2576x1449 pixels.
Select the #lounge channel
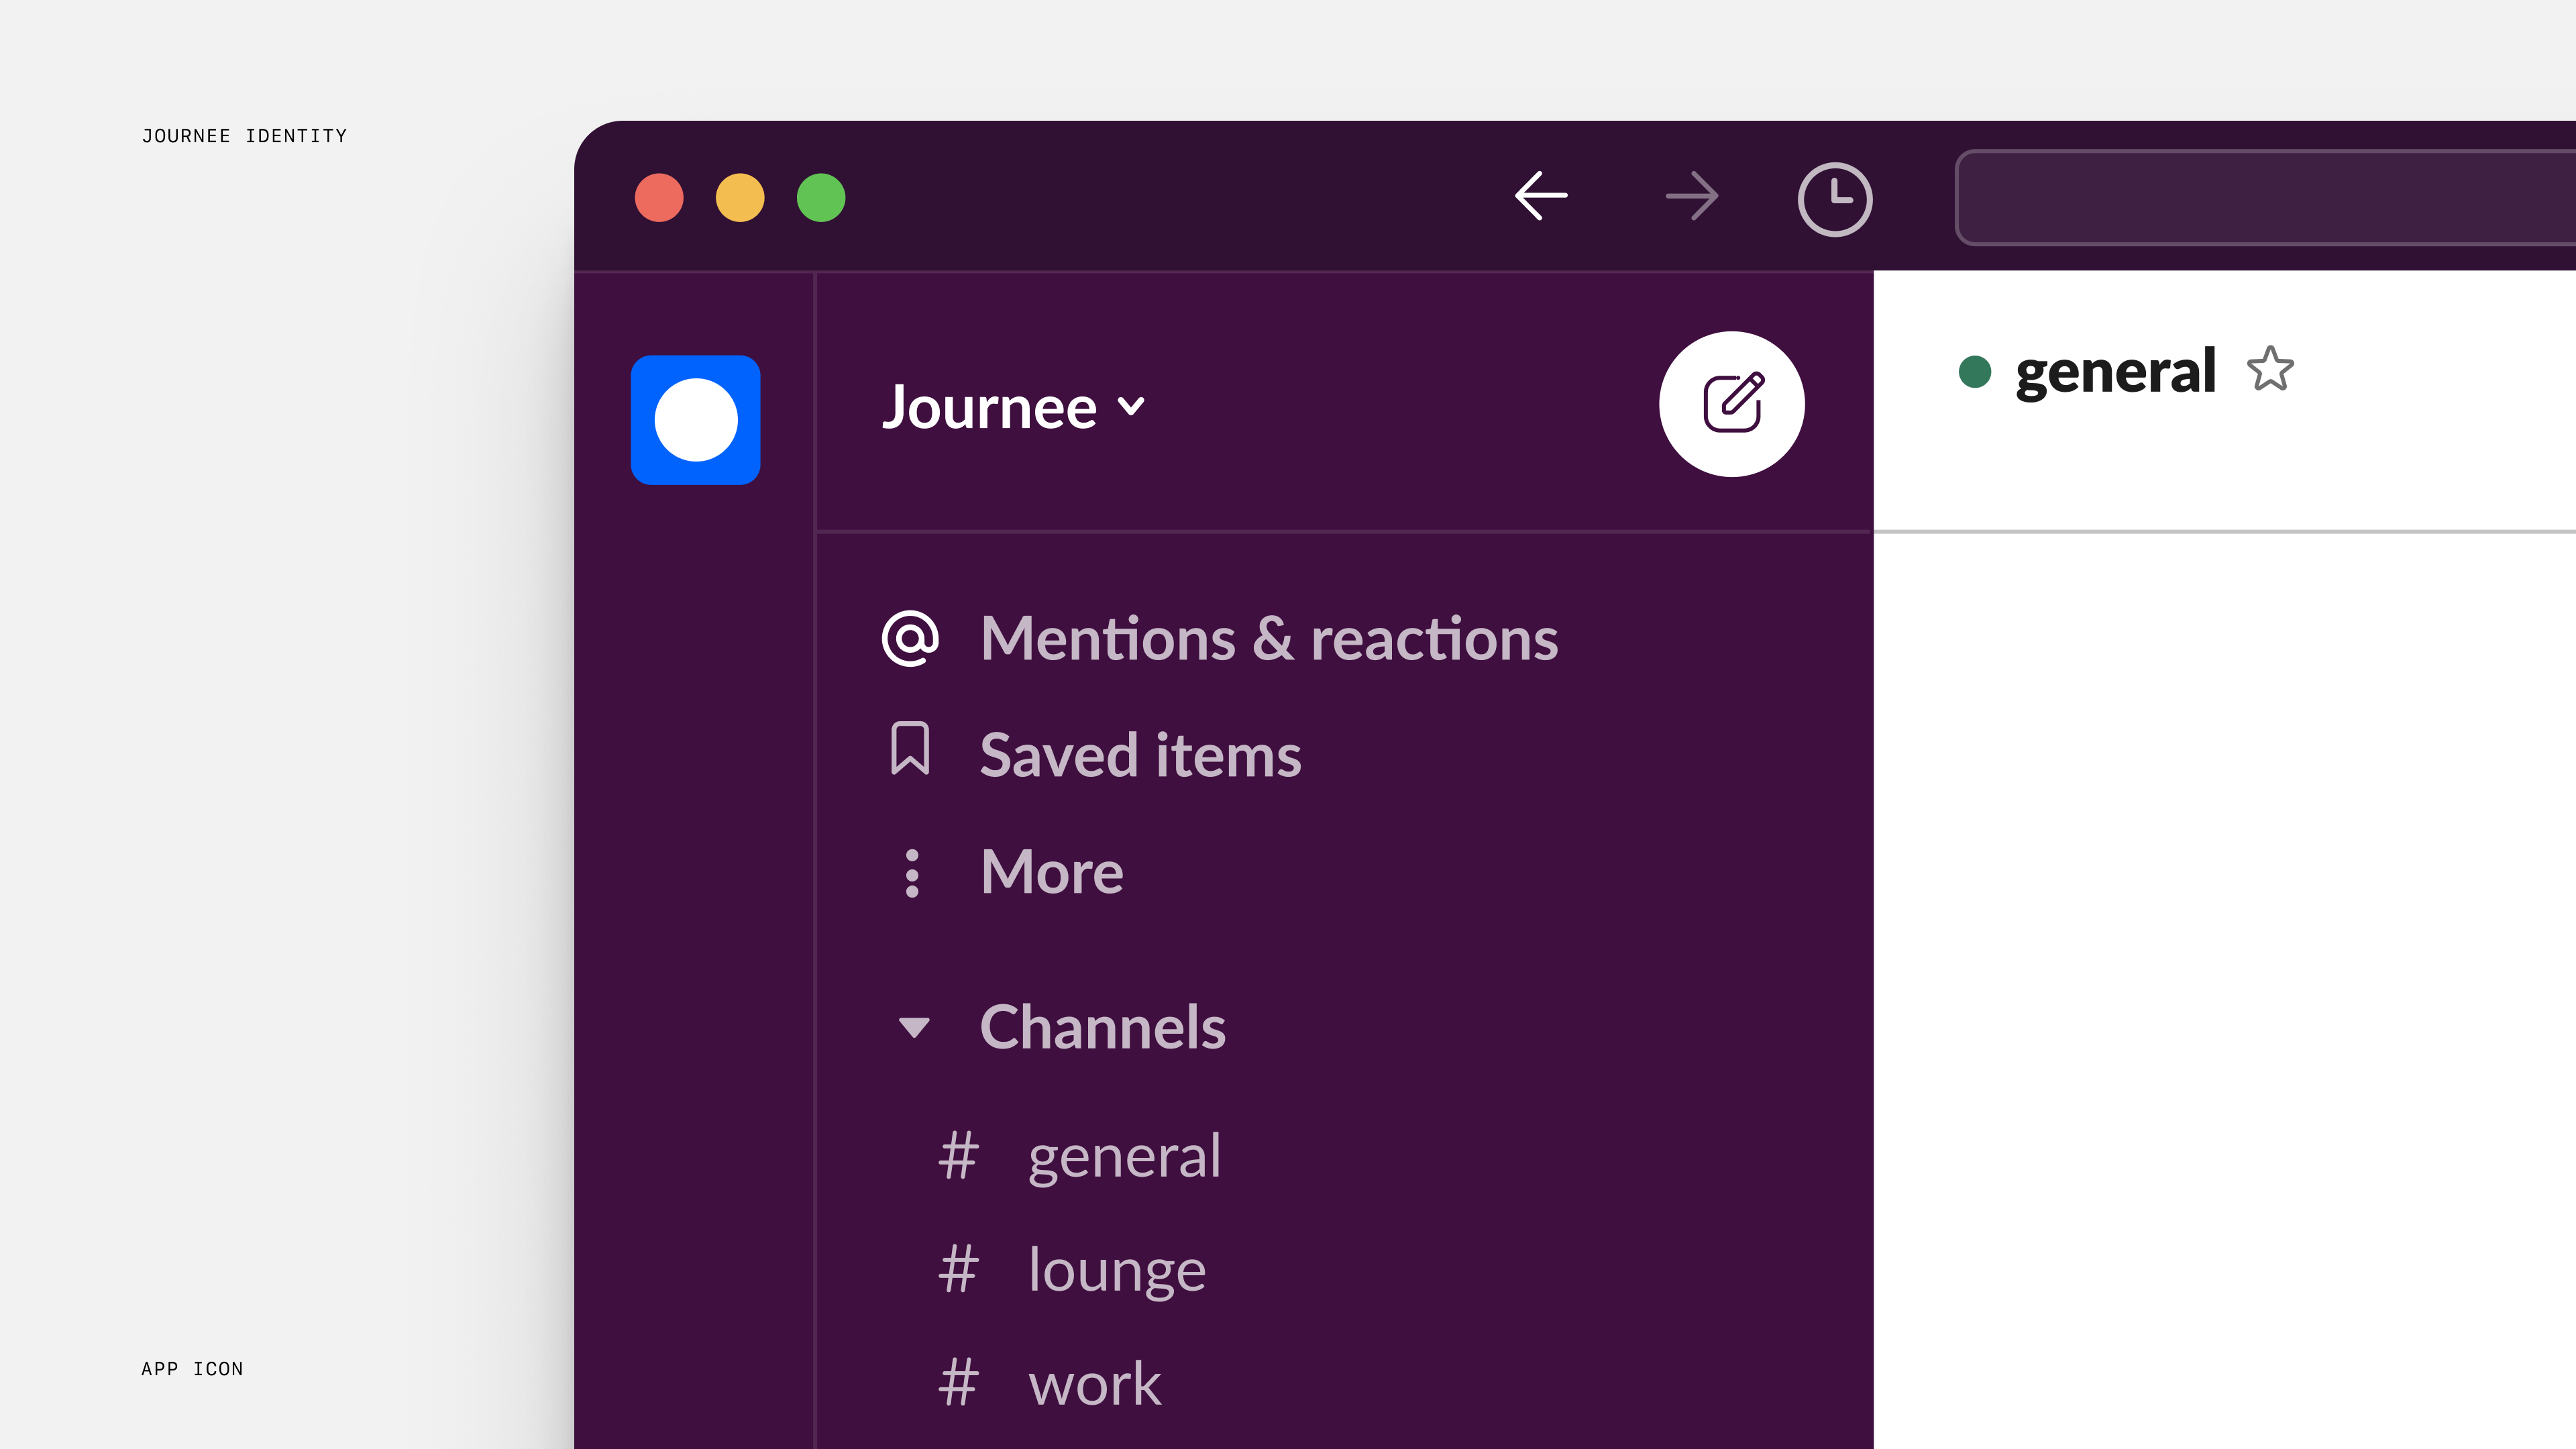[1116, 1270]
